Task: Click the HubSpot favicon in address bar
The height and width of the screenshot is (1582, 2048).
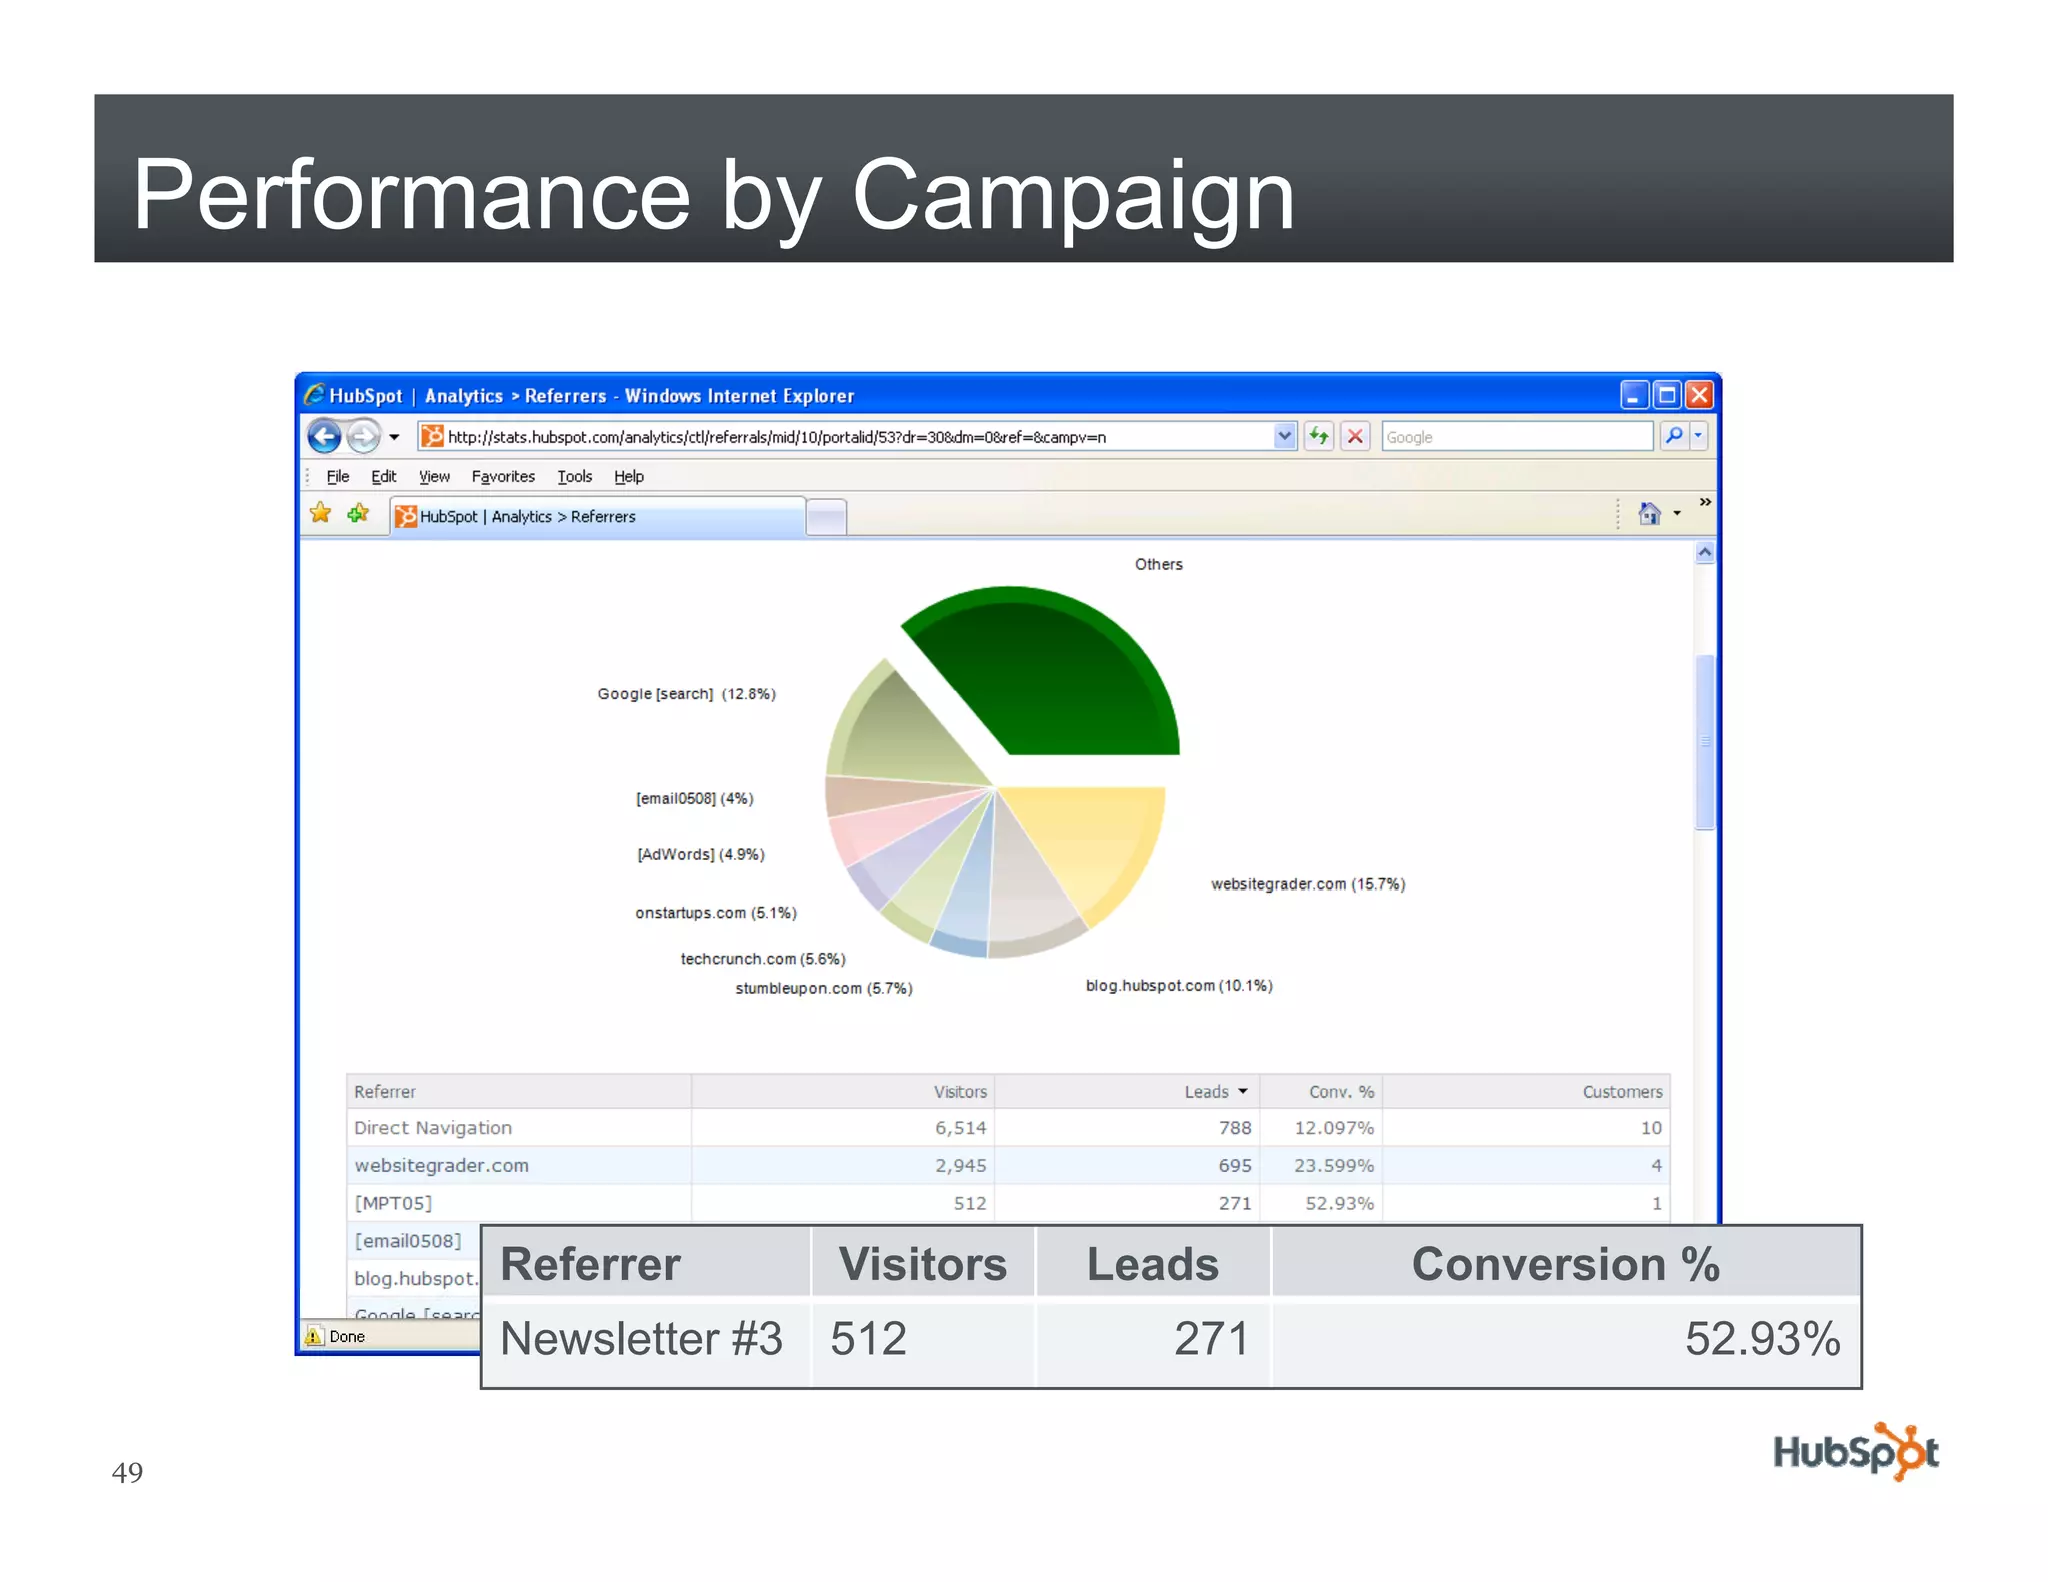Action: (x=432, y=436)
